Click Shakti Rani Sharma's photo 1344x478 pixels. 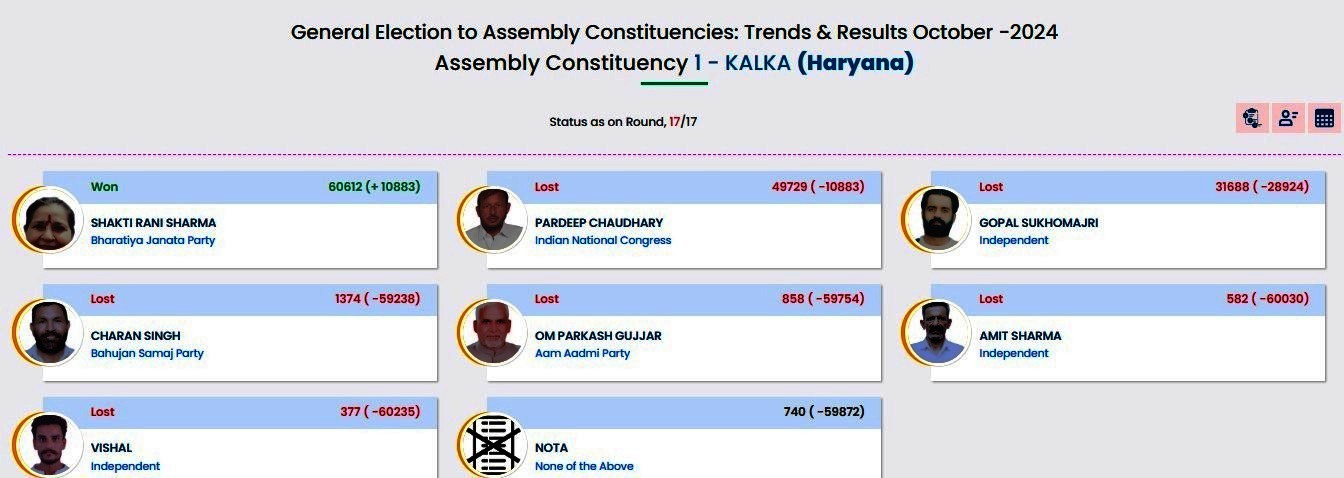click(49, 220)
